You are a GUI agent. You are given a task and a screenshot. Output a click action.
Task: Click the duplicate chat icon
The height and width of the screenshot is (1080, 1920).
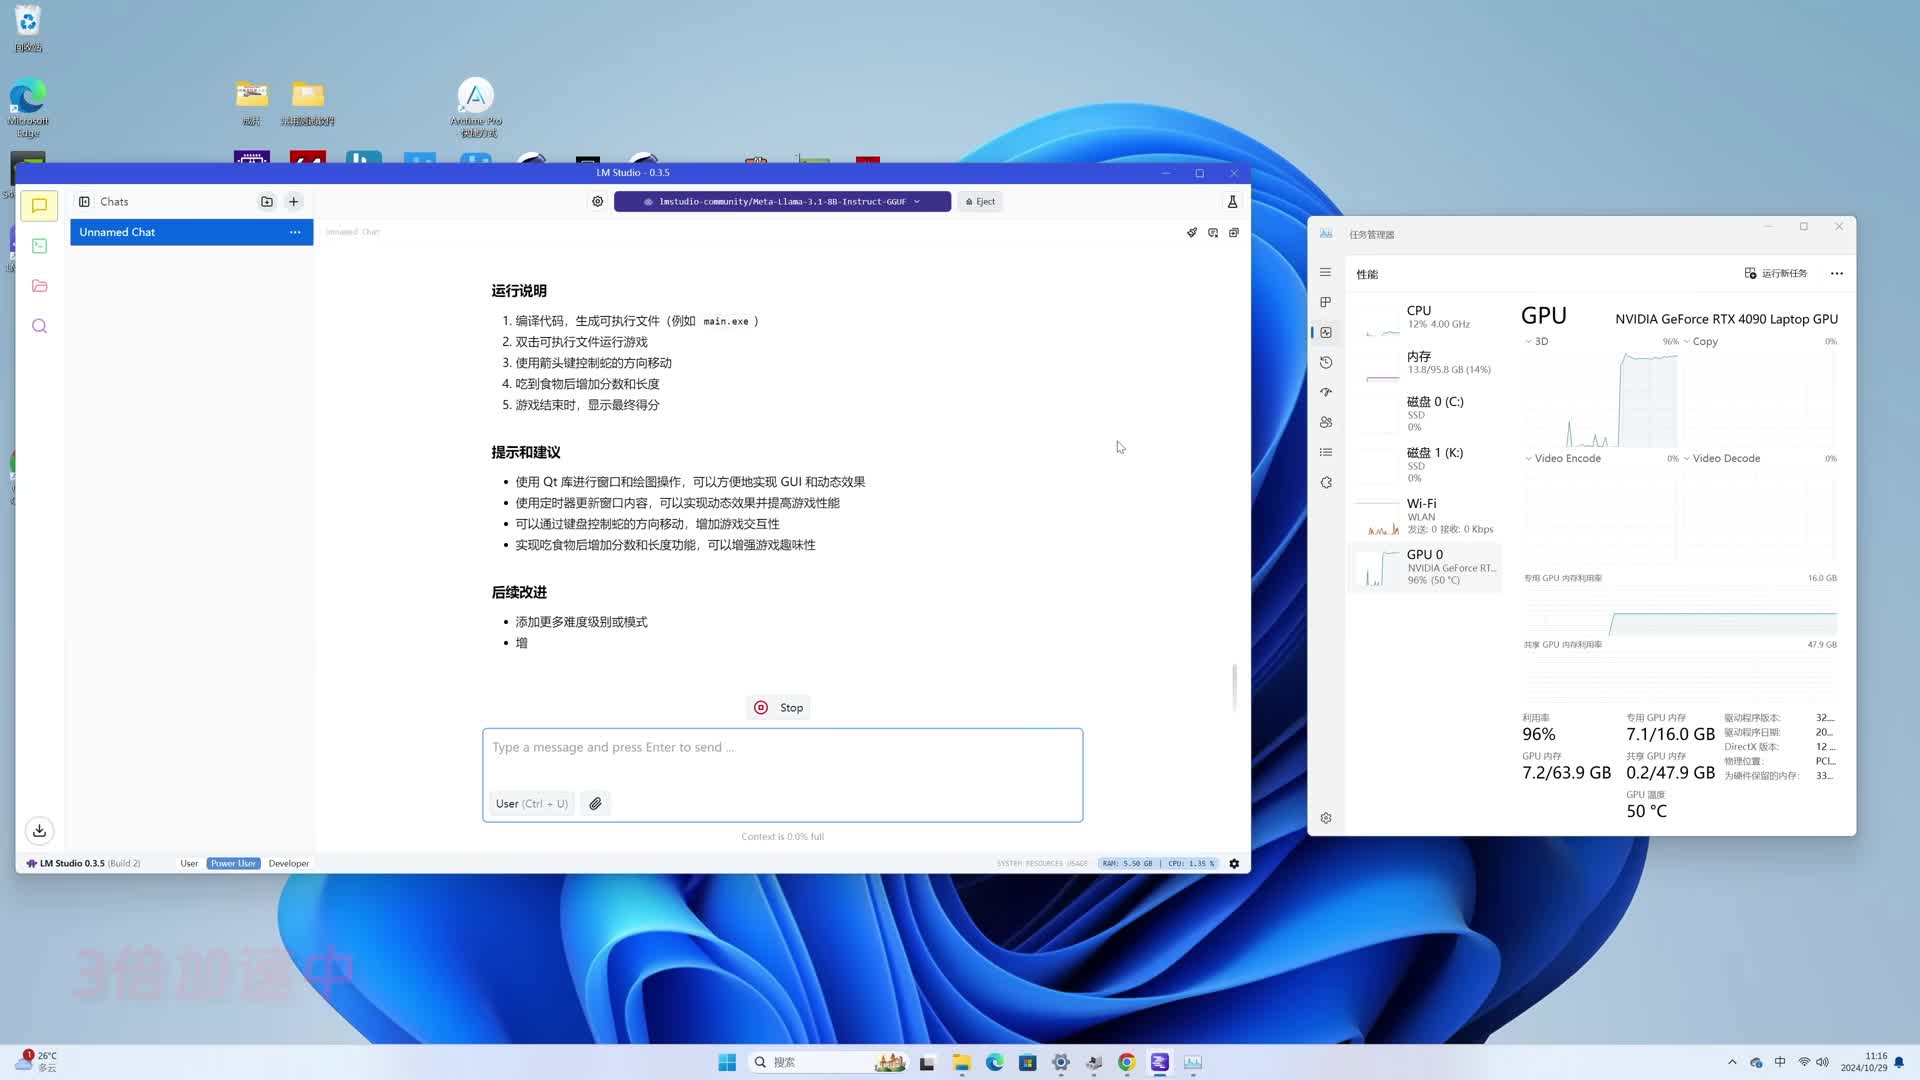[1234, 233]
